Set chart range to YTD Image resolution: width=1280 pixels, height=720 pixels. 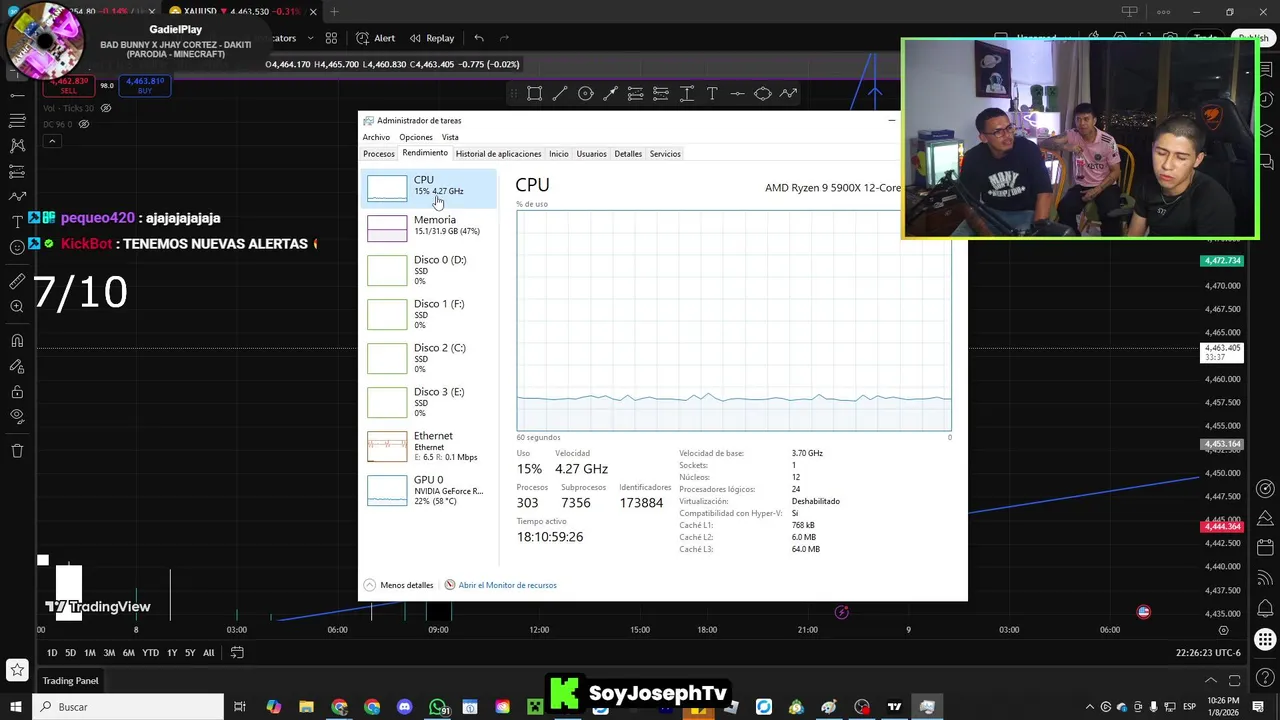150,653
